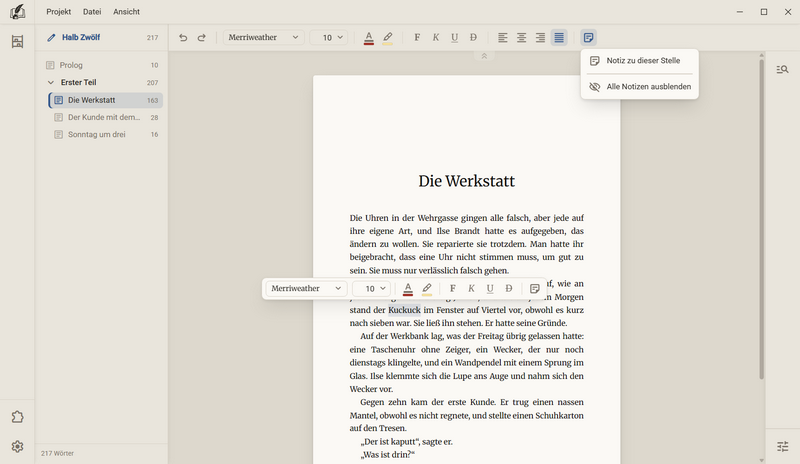Viewport: 800px width, 464px height.
Task: Toggle italic in floating toolbar
Action: point(471,288)
